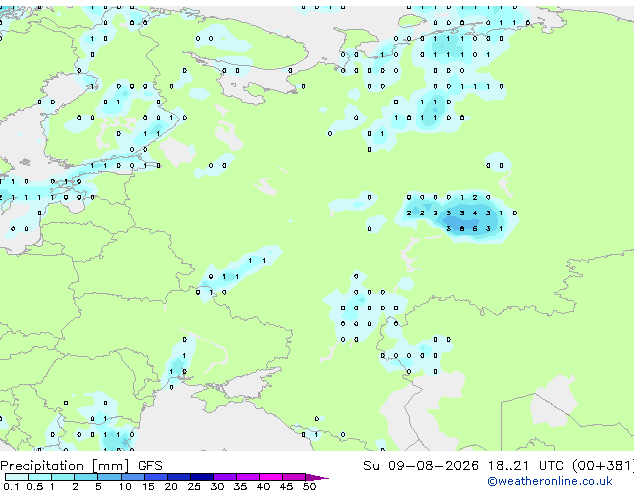Click the legend label "35"
The width and height of the screenshot is (634, 490).
(241, 486)
